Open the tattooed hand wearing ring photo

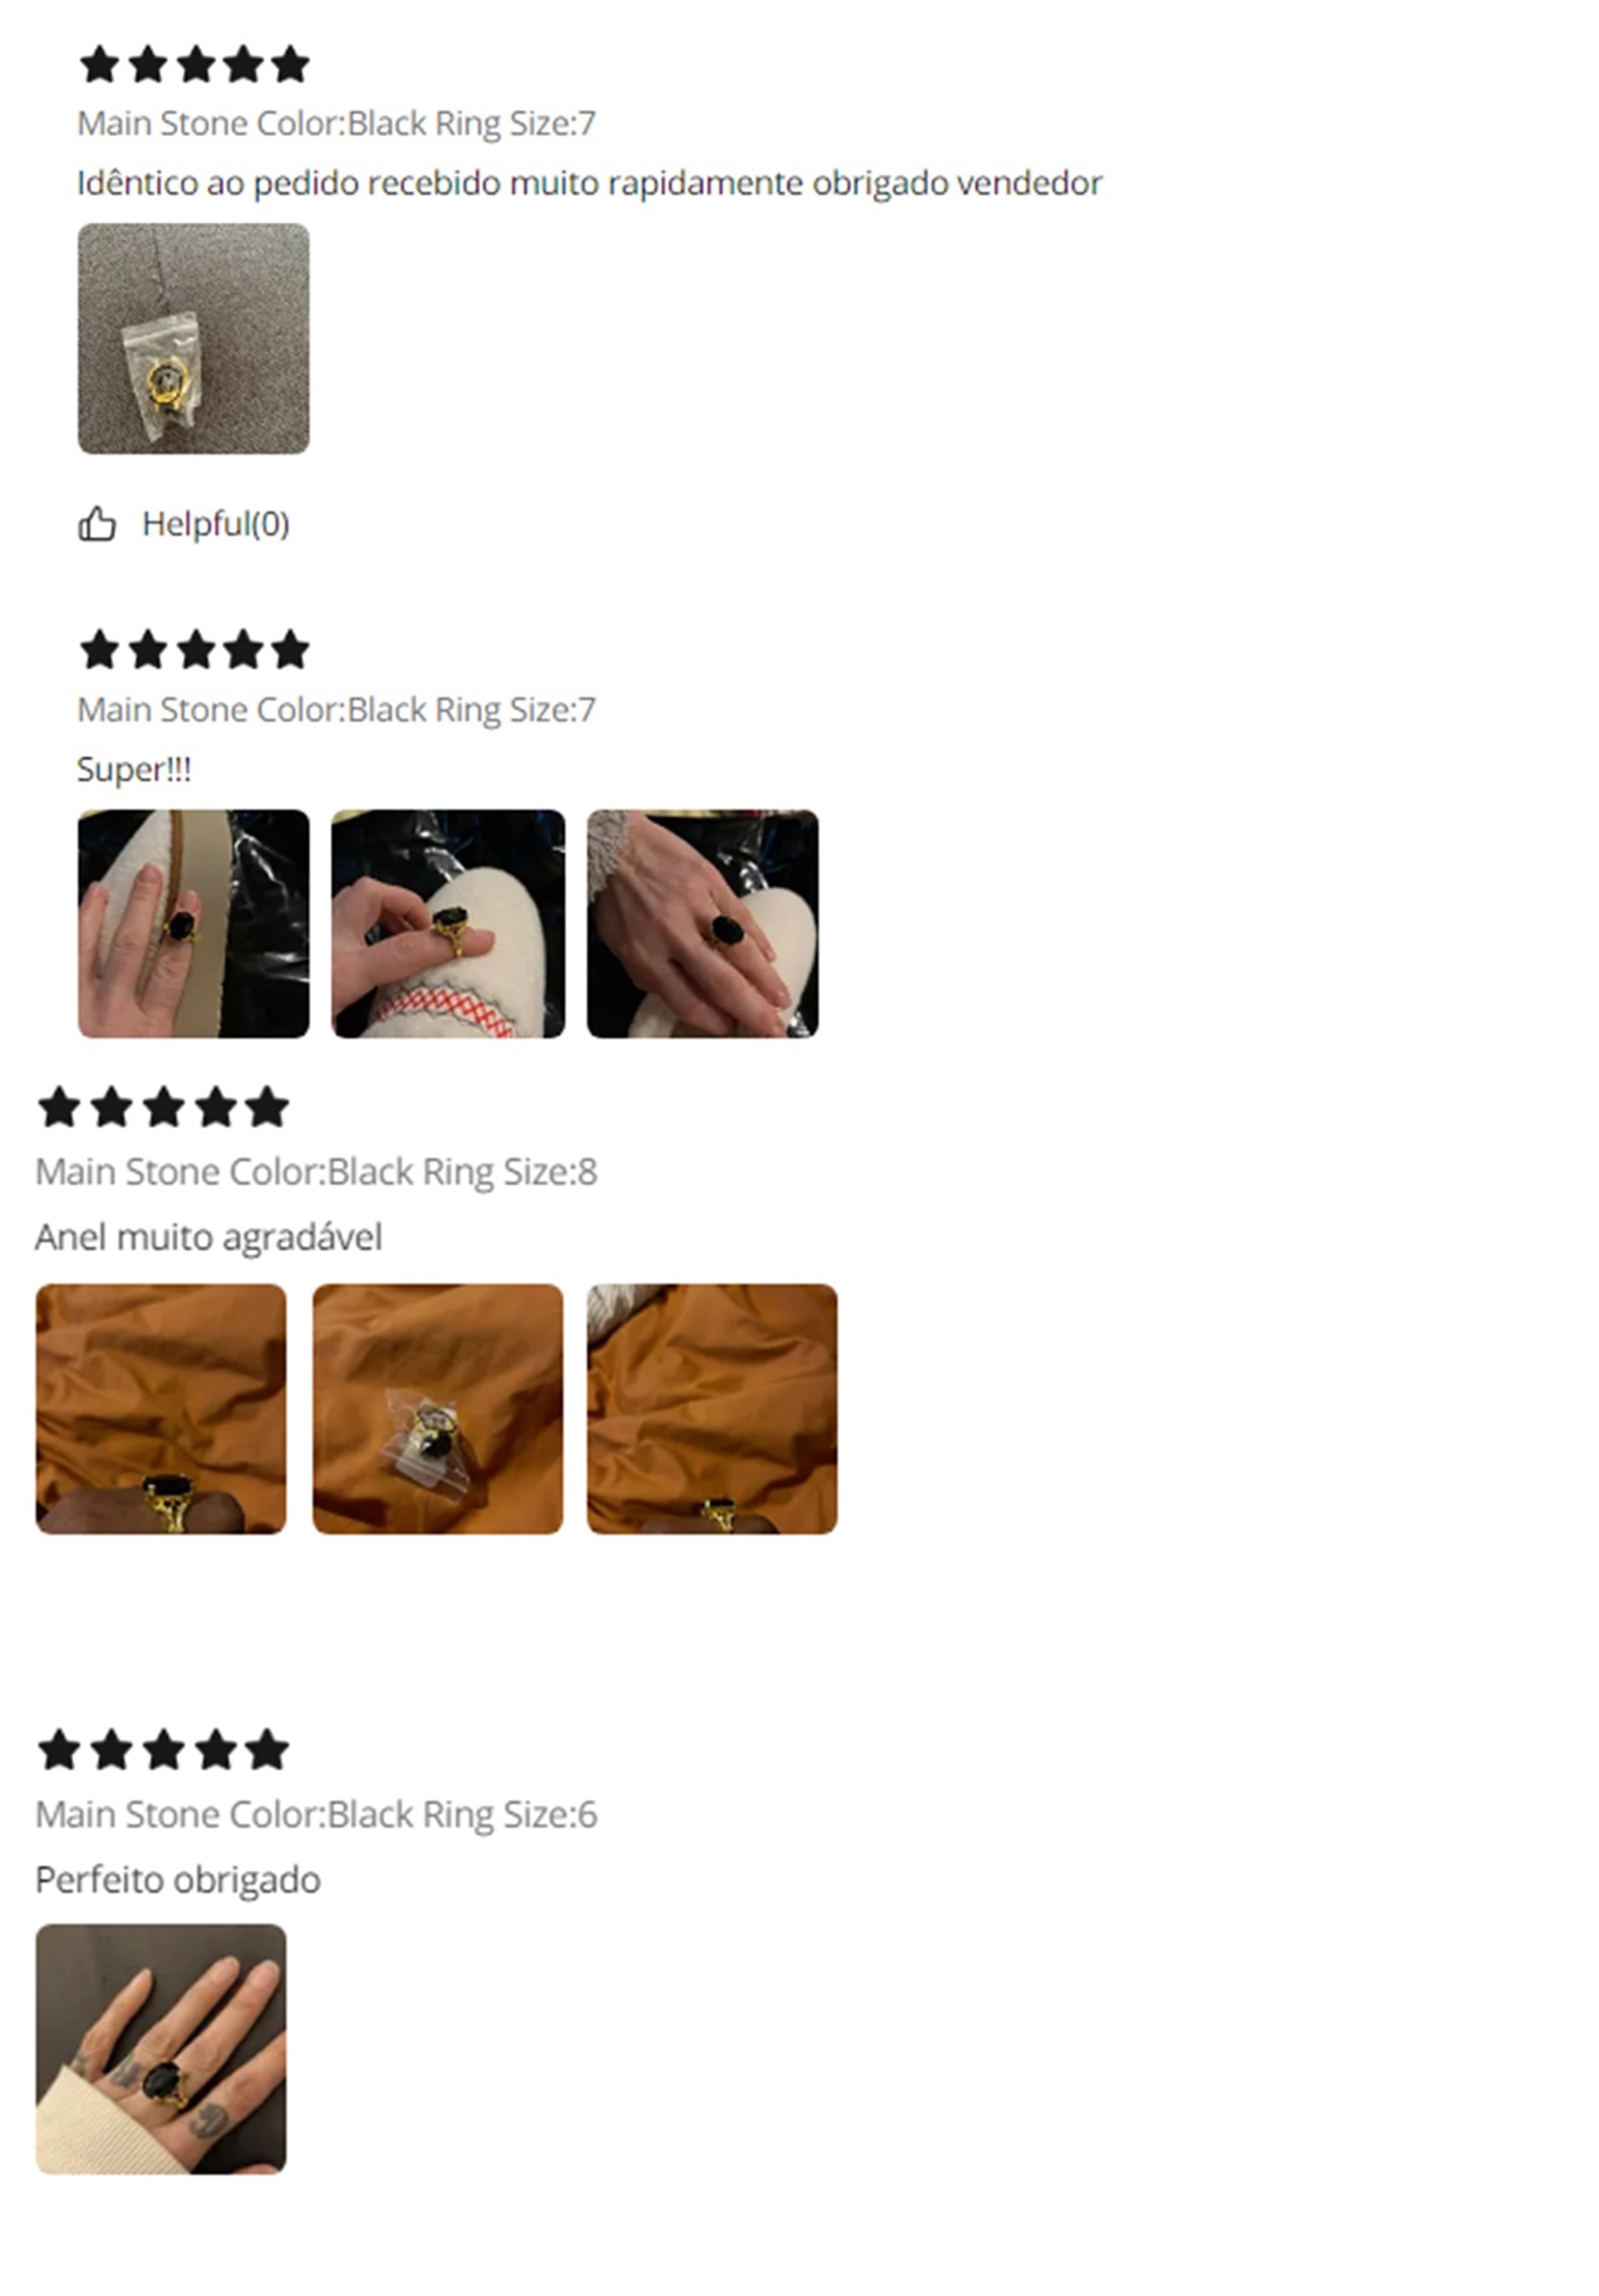tap(161, 2048)
